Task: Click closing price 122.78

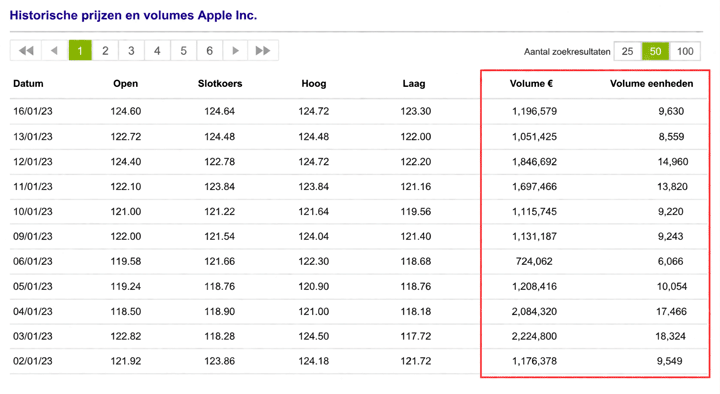Action: click(x=219, y=162)
